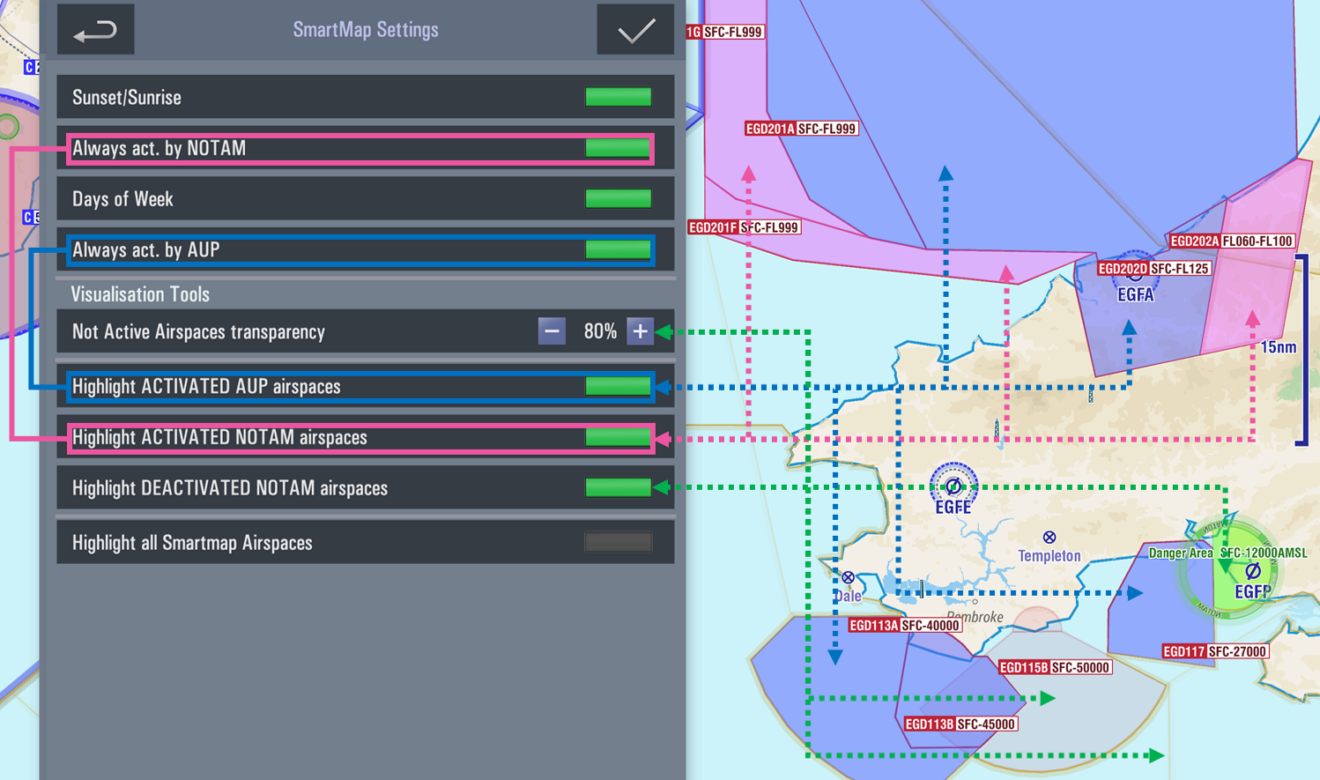Tap the Dale waypoint marker
The image size is (1320, 780).
click(x=848, y=577)
